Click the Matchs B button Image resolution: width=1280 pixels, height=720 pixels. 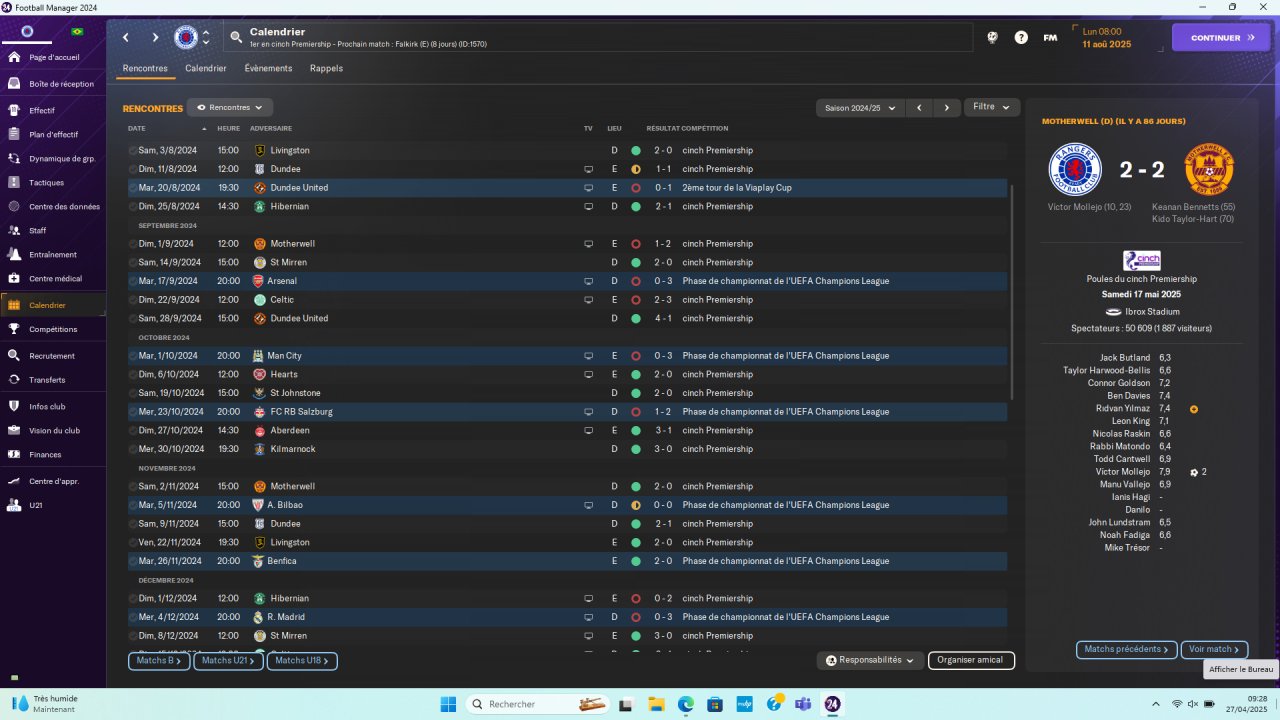(160, 661)
